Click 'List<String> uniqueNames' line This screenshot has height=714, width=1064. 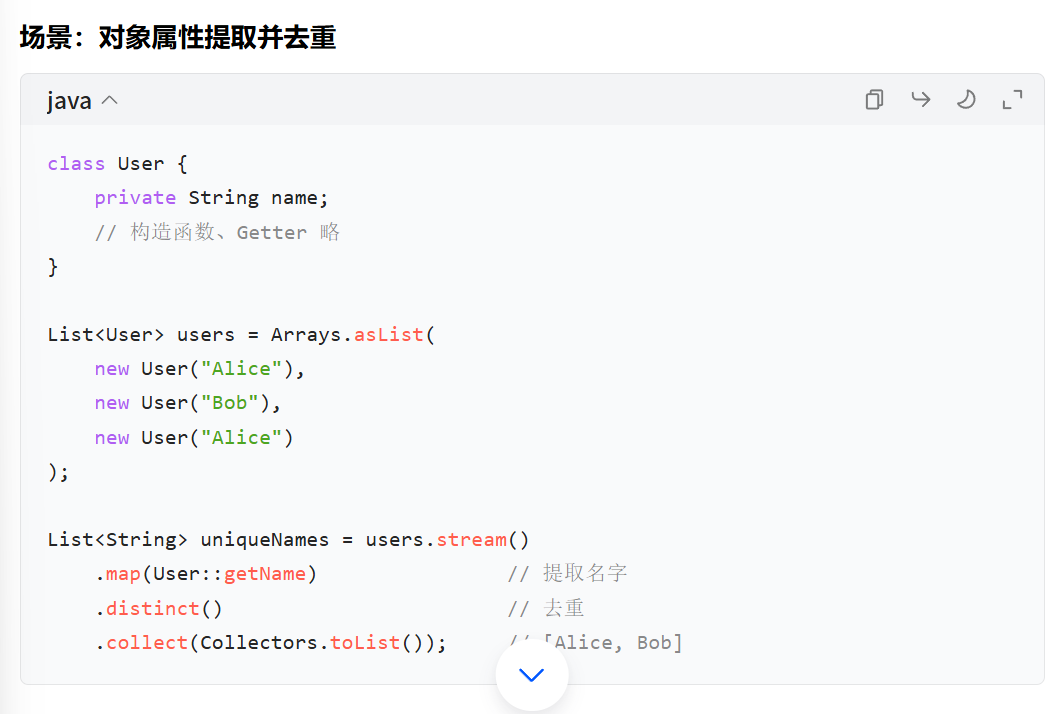288,540
